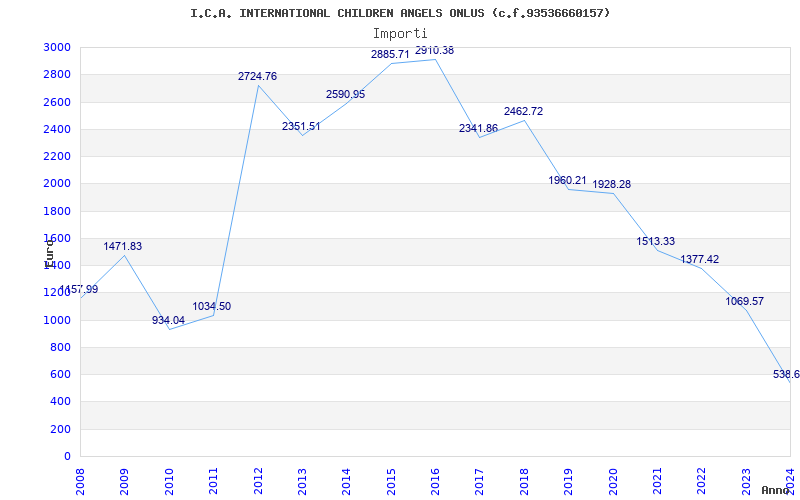Select the 2014 x-axis year label

point(346,481)
